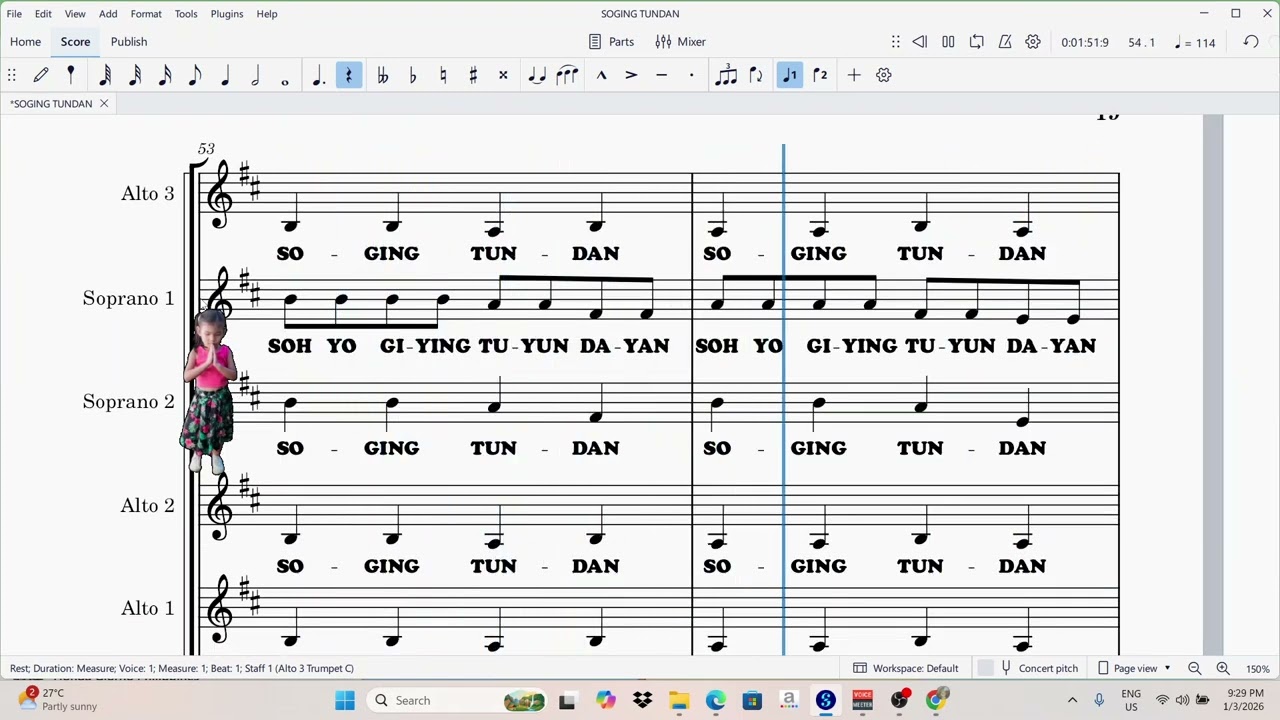Open the Help menu
This screenshot has width=1280, height=720.
coord(267,14)
